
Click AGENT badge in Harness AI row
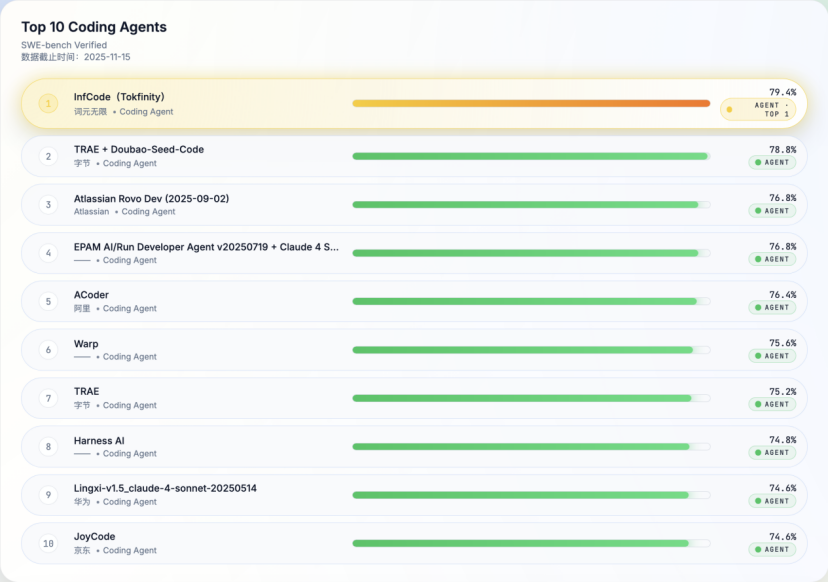click(772, 453)
